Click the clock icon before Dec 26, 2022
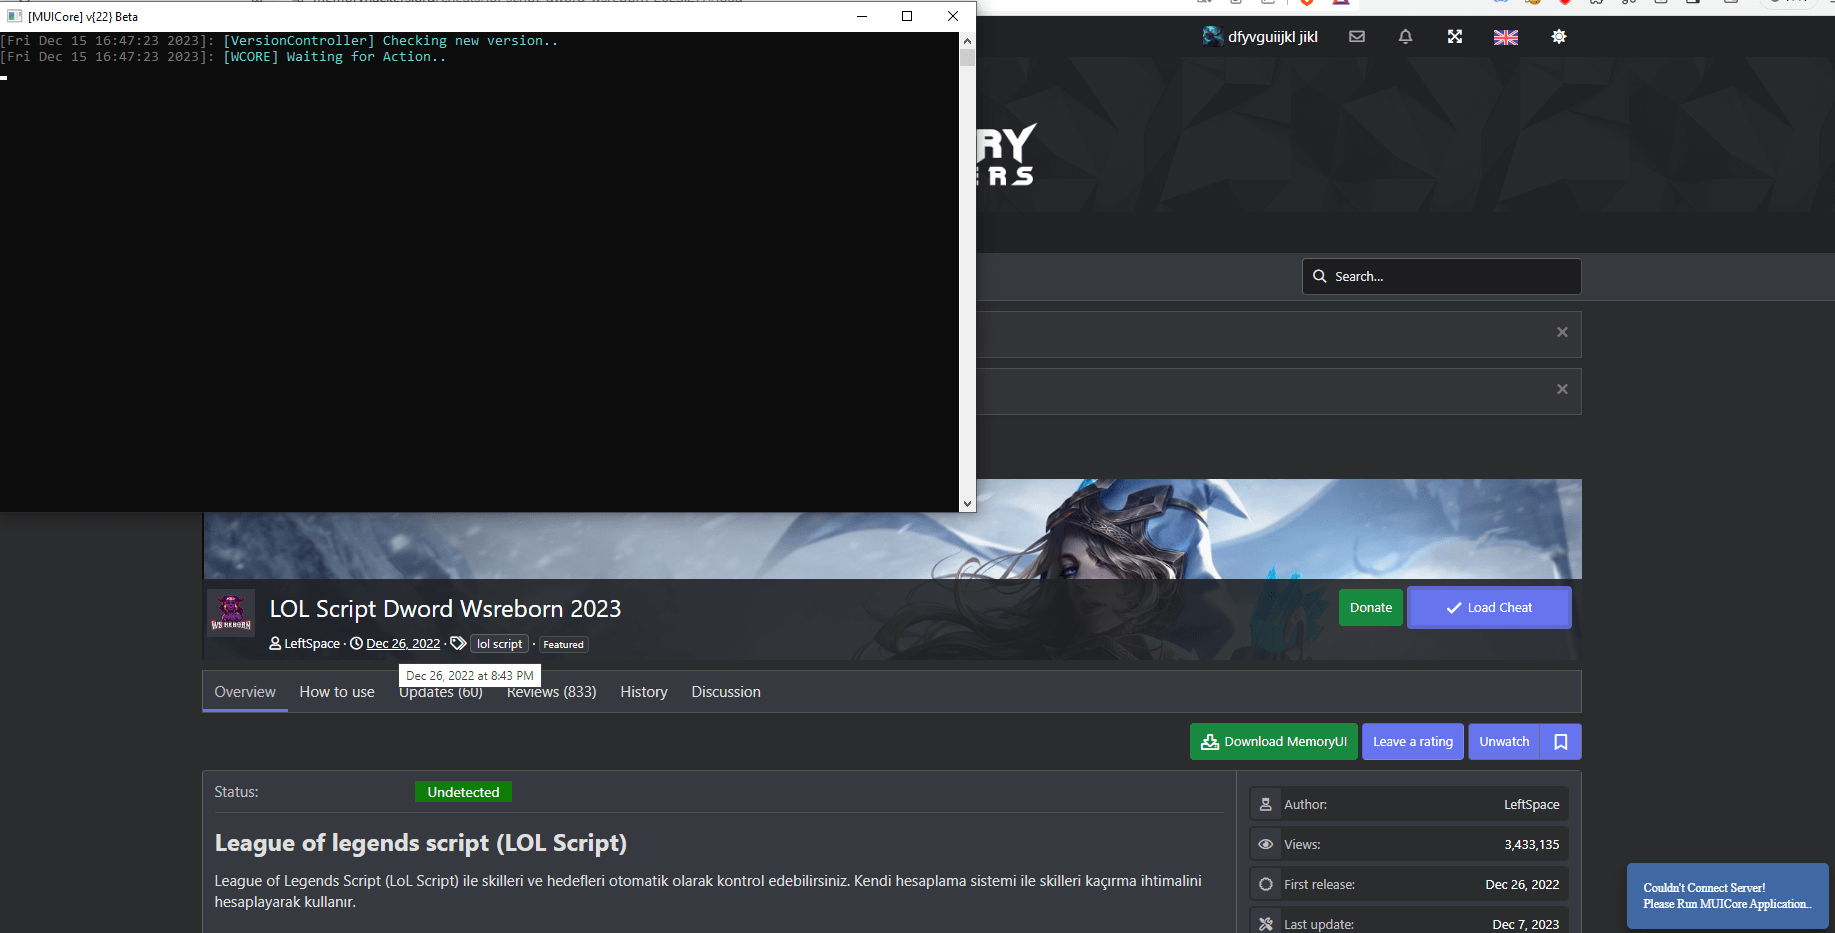This screenshot has width=1835, height=933. 356,644
